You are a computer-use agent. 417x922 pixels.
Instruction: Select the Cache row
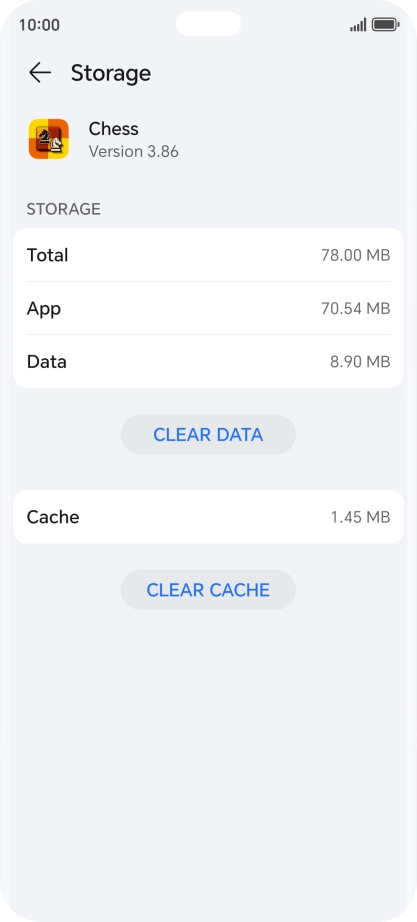[x=208, y=517]
